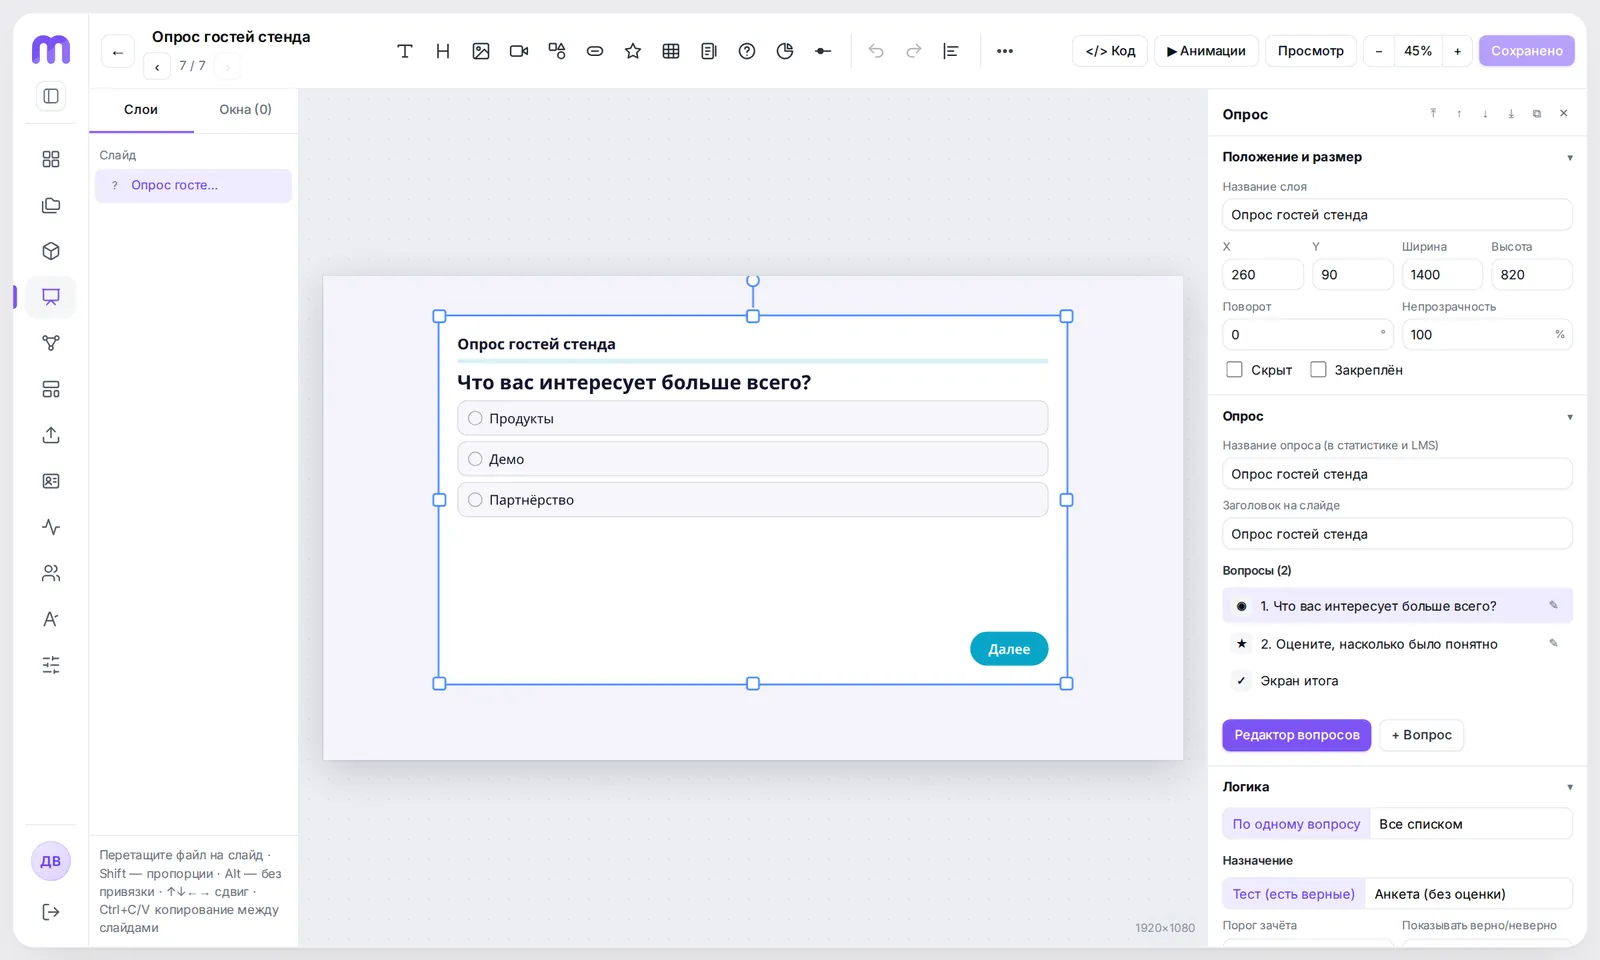Insert a table from the toolbar
The width and height of the screenshot is (1600, 960).
pyautogui.click(x=671, y=51)
